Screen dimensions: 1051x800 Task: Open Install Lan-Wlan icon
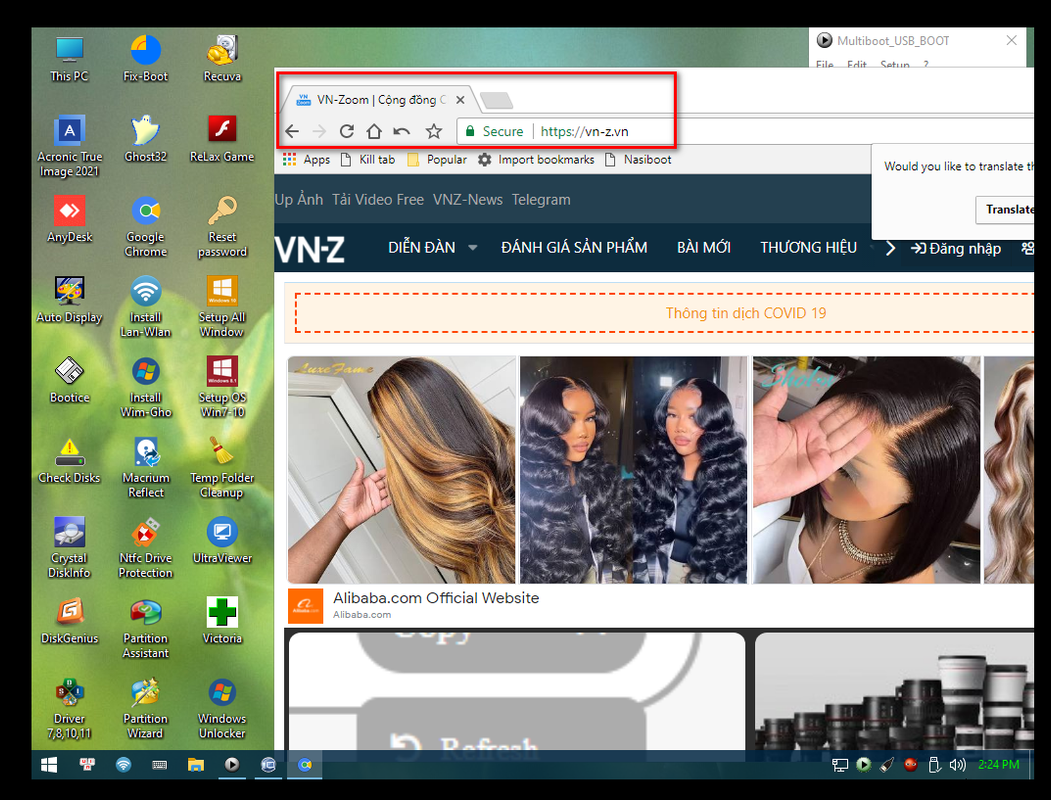click(145, 308)
